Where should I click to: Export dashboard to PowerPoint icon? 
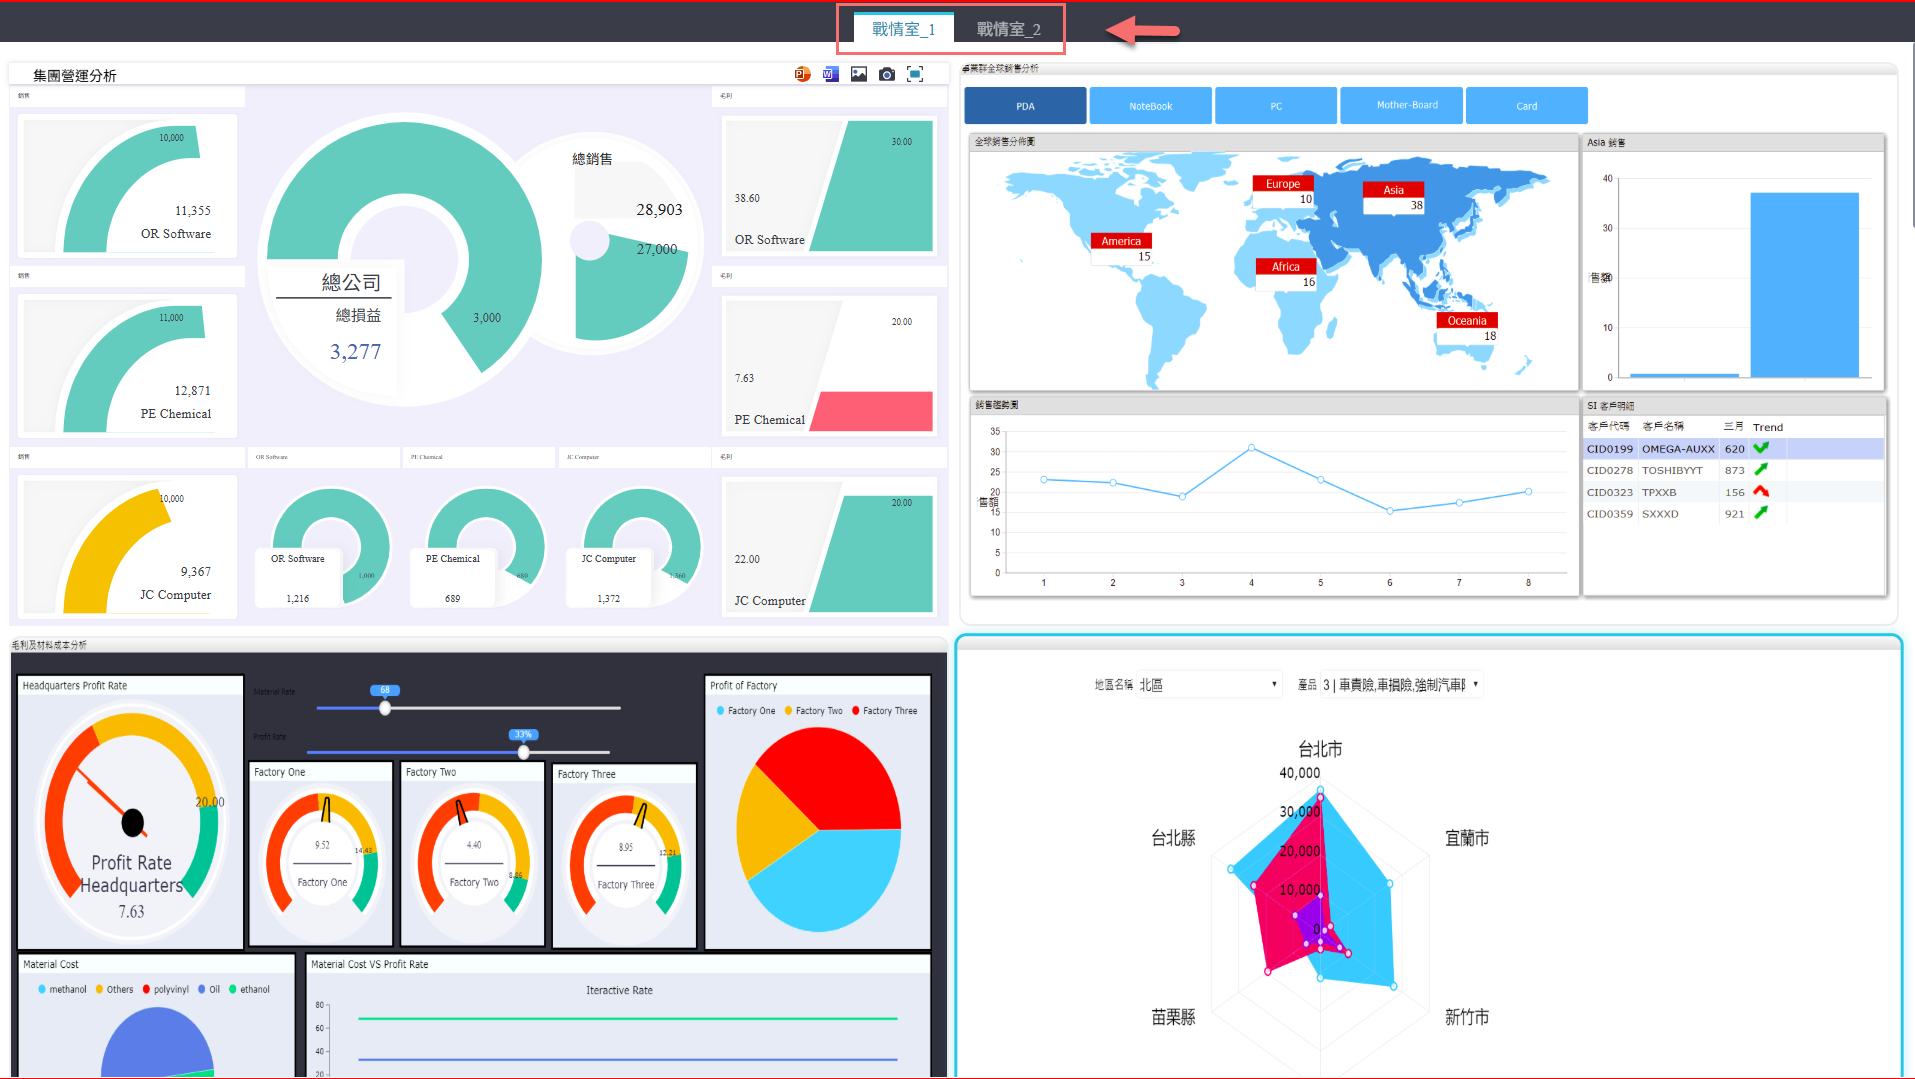click(802, 74)
